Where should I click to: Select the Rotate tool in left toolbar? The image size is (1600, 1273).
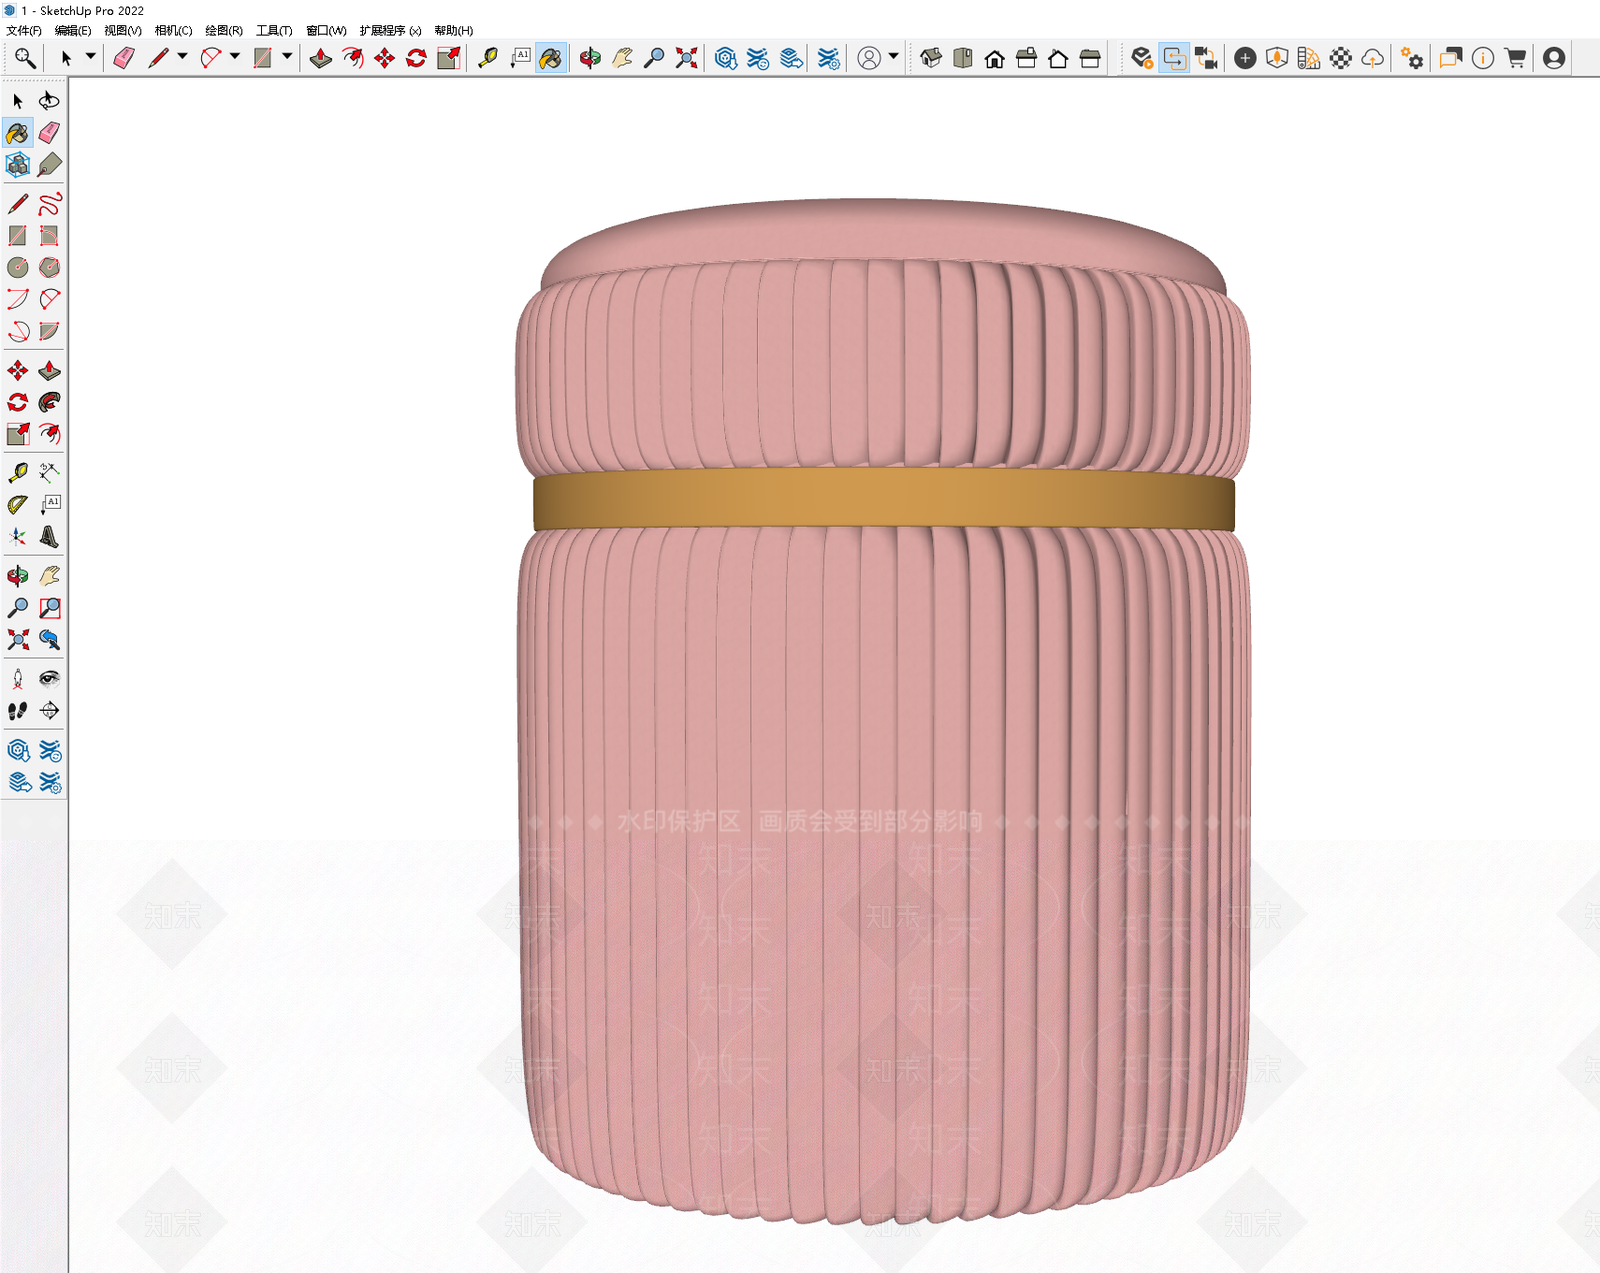tap(18, 402)
